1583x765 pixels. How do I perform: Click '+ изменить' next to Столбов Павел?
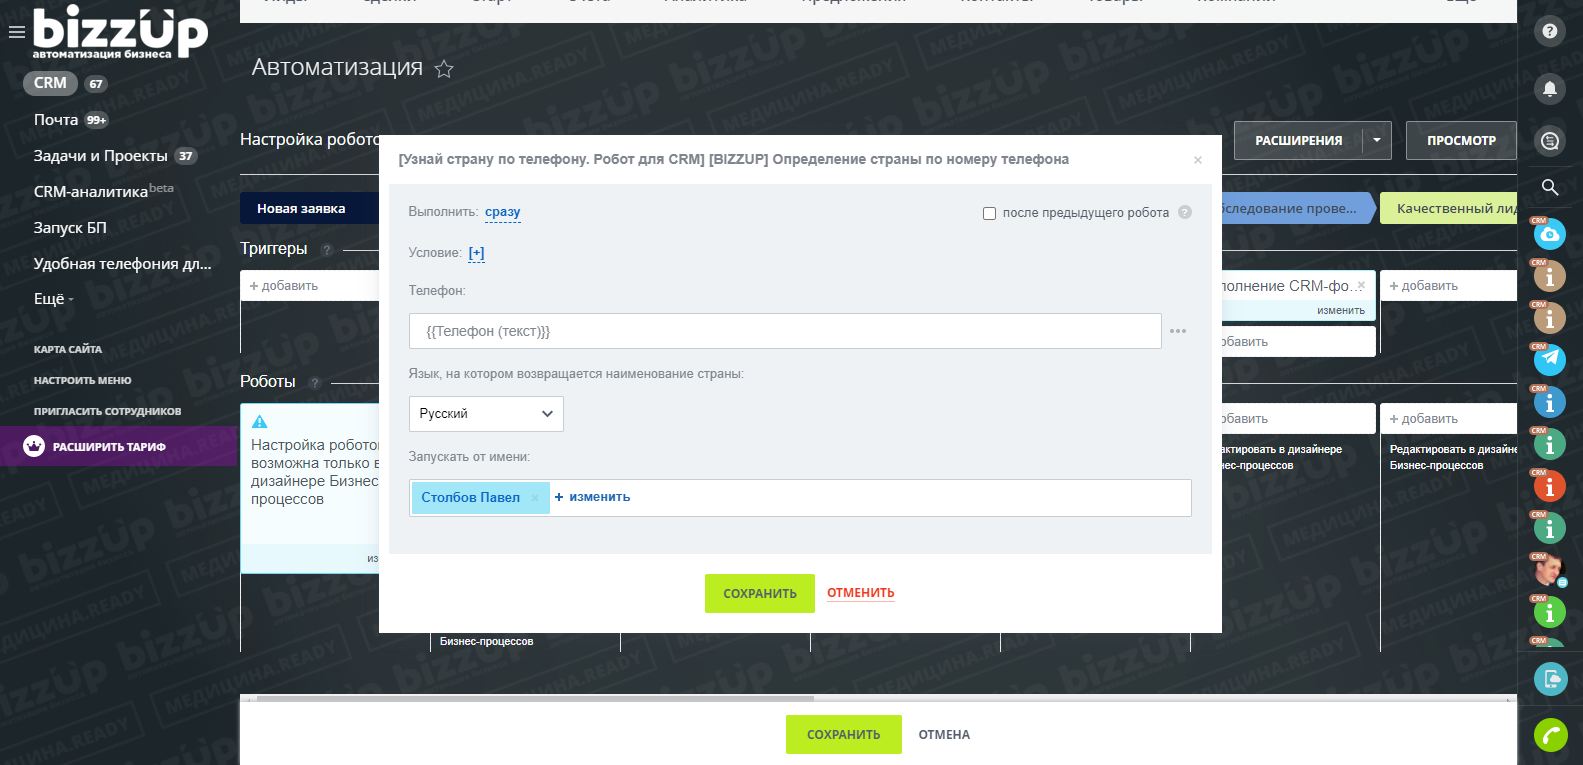(592, 497)
